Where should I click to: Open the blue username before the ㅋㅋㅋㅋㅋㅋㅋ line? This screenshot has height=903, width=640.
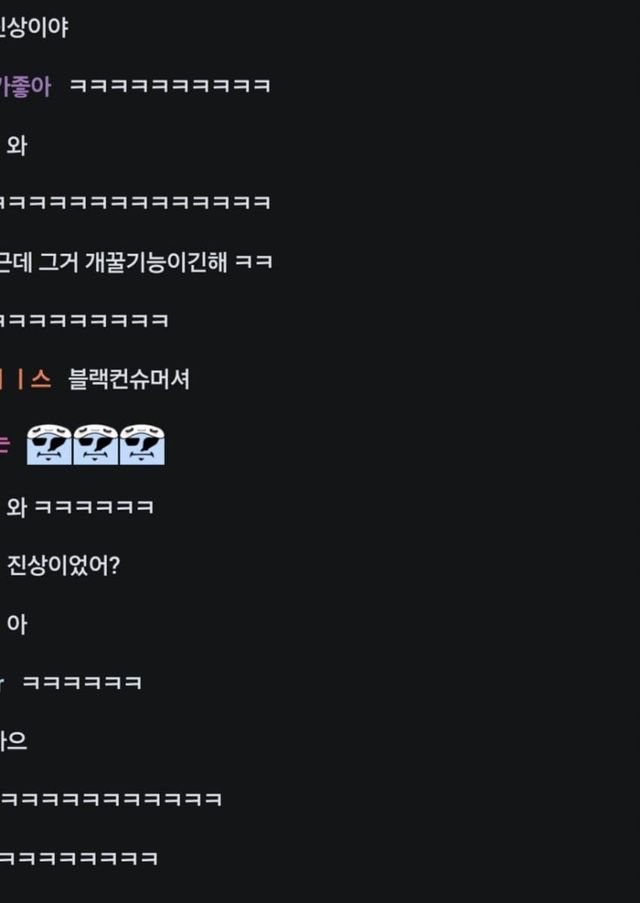coord(2,684)
